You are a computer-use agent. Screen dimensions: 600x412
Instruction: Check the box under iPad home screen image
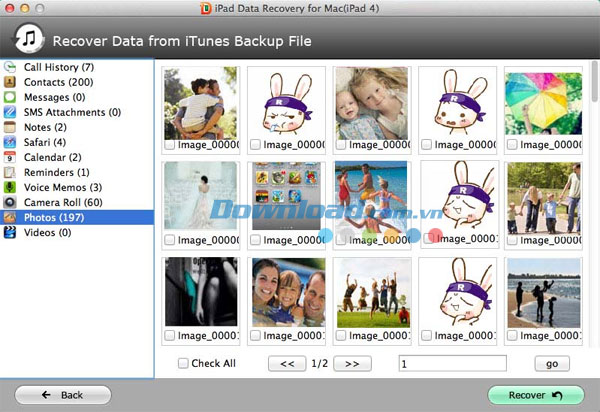[255, 240]
